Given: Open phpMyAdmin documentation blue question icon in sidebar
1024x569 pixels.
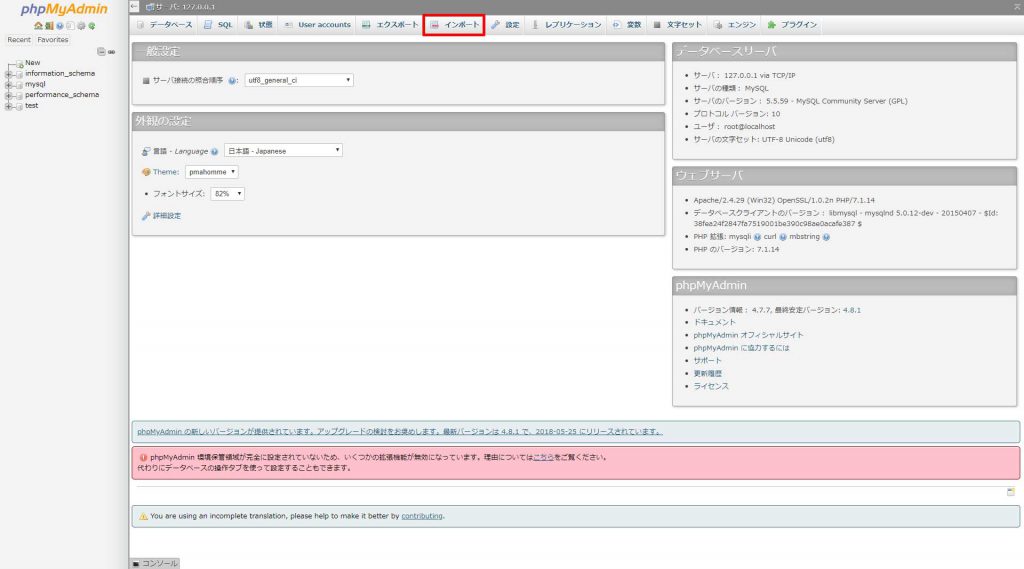Looking at the screenshot, I should click(59, 25).
